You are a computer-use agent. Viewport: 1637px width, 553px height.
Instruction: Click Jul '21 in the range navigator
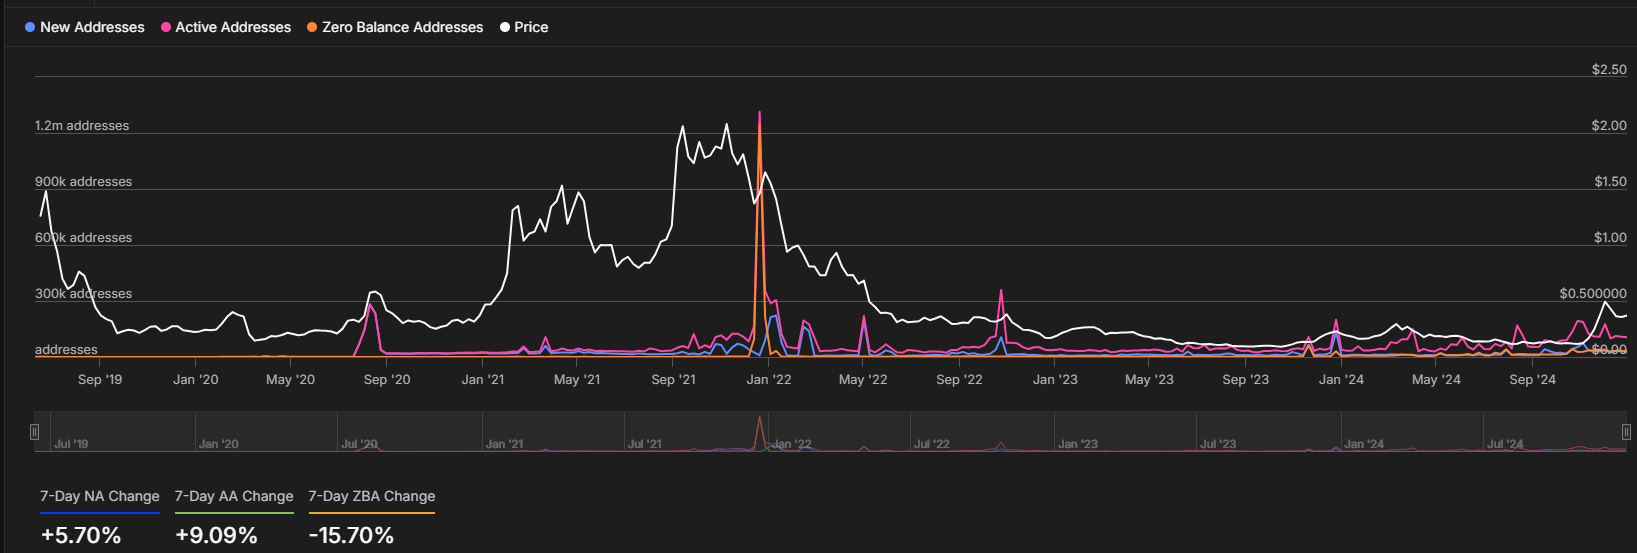(x=644, y=444)
